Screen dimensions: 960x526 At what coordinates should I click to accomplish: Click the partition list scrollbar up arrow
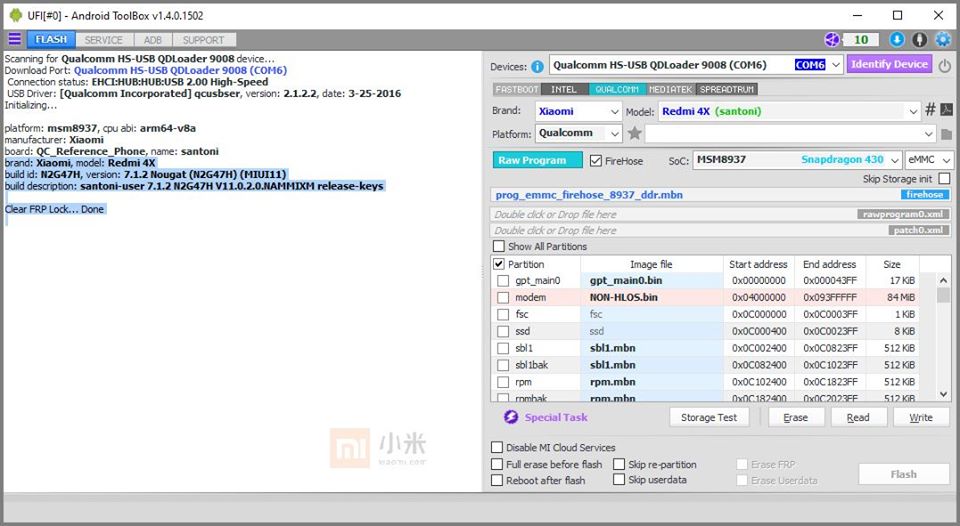[943, 280]
